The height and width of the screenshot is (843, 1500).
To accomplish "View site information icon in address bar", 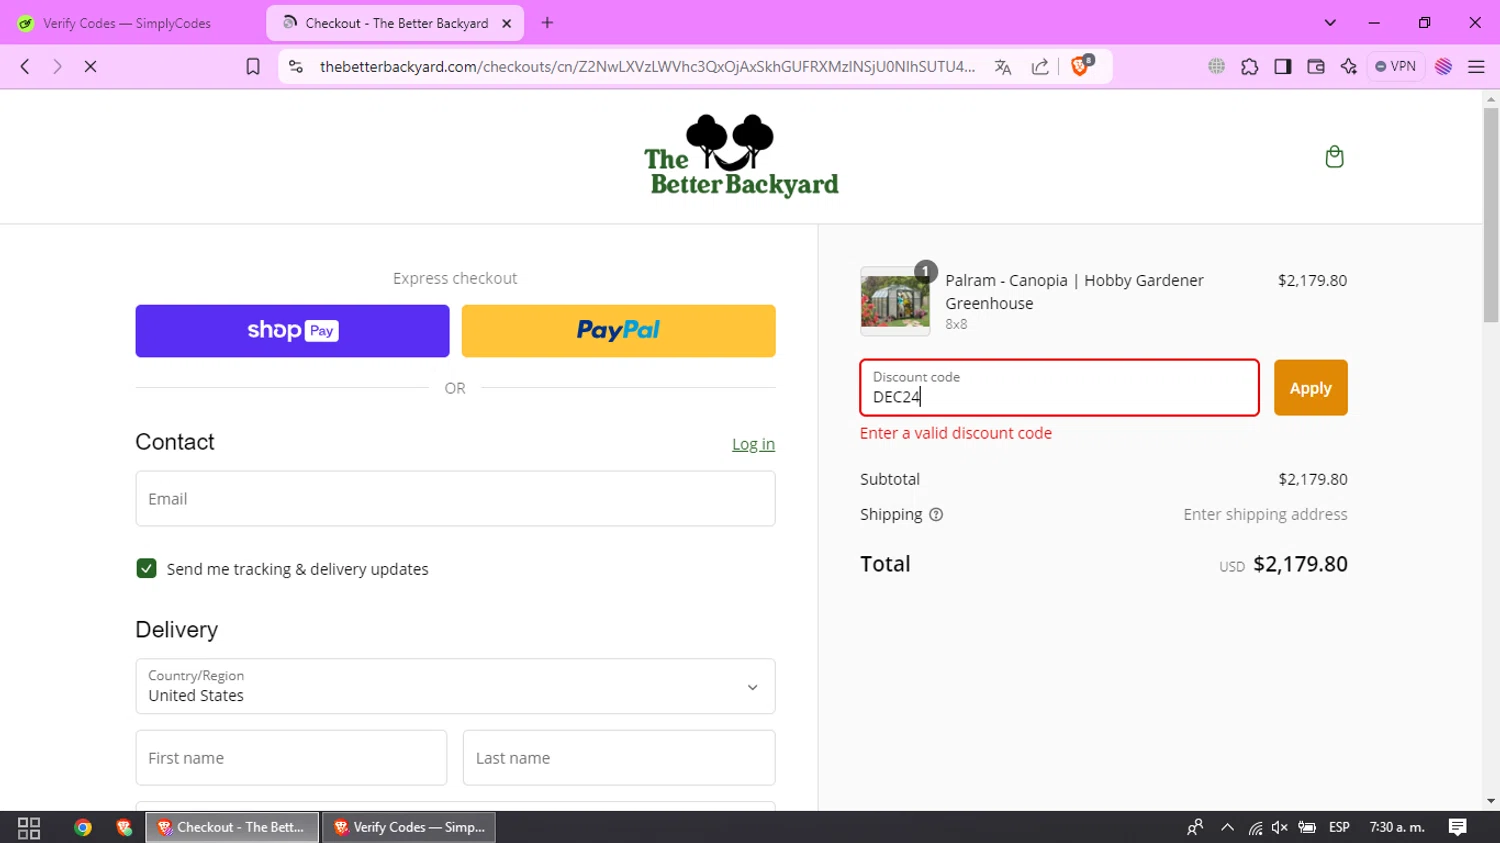I will pos(296,67).
